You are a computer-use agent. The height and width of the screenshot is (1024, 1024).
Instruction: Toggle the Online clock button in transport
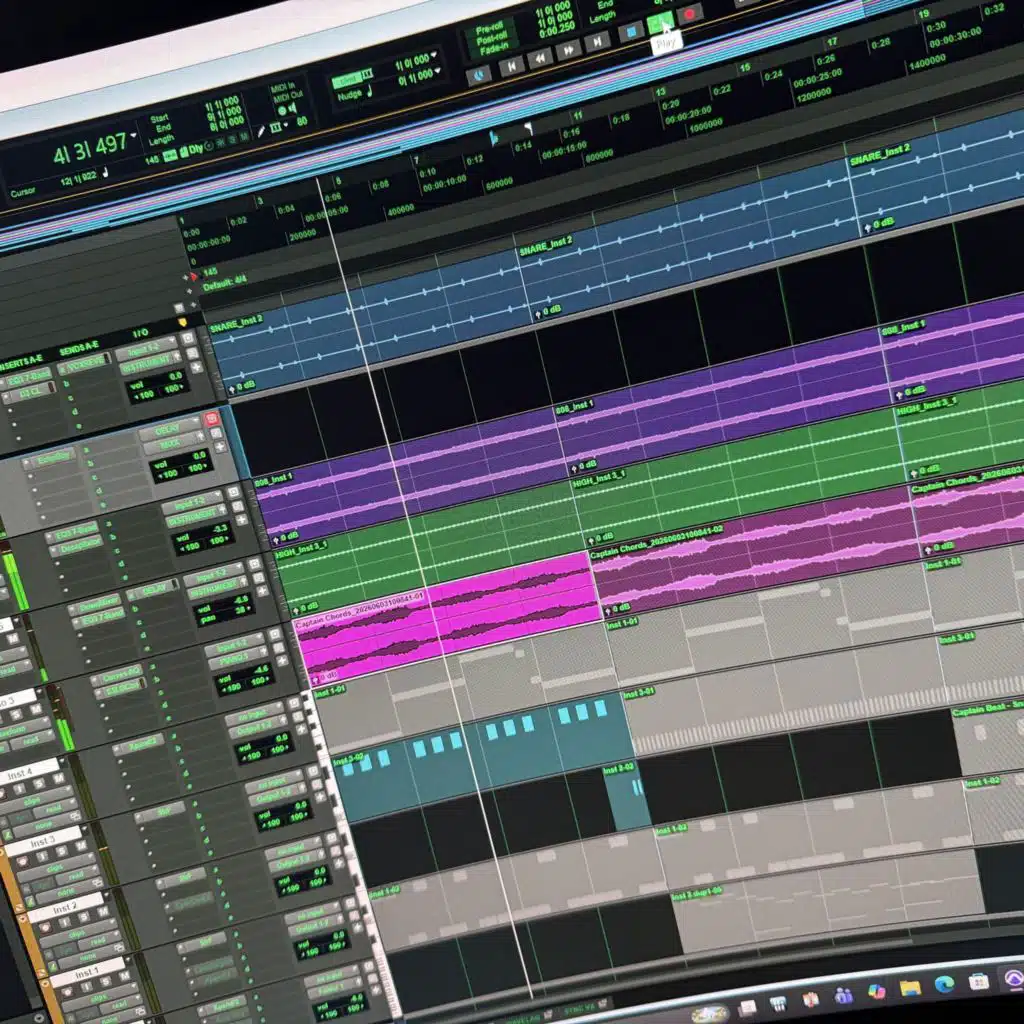tap(479, 75)
